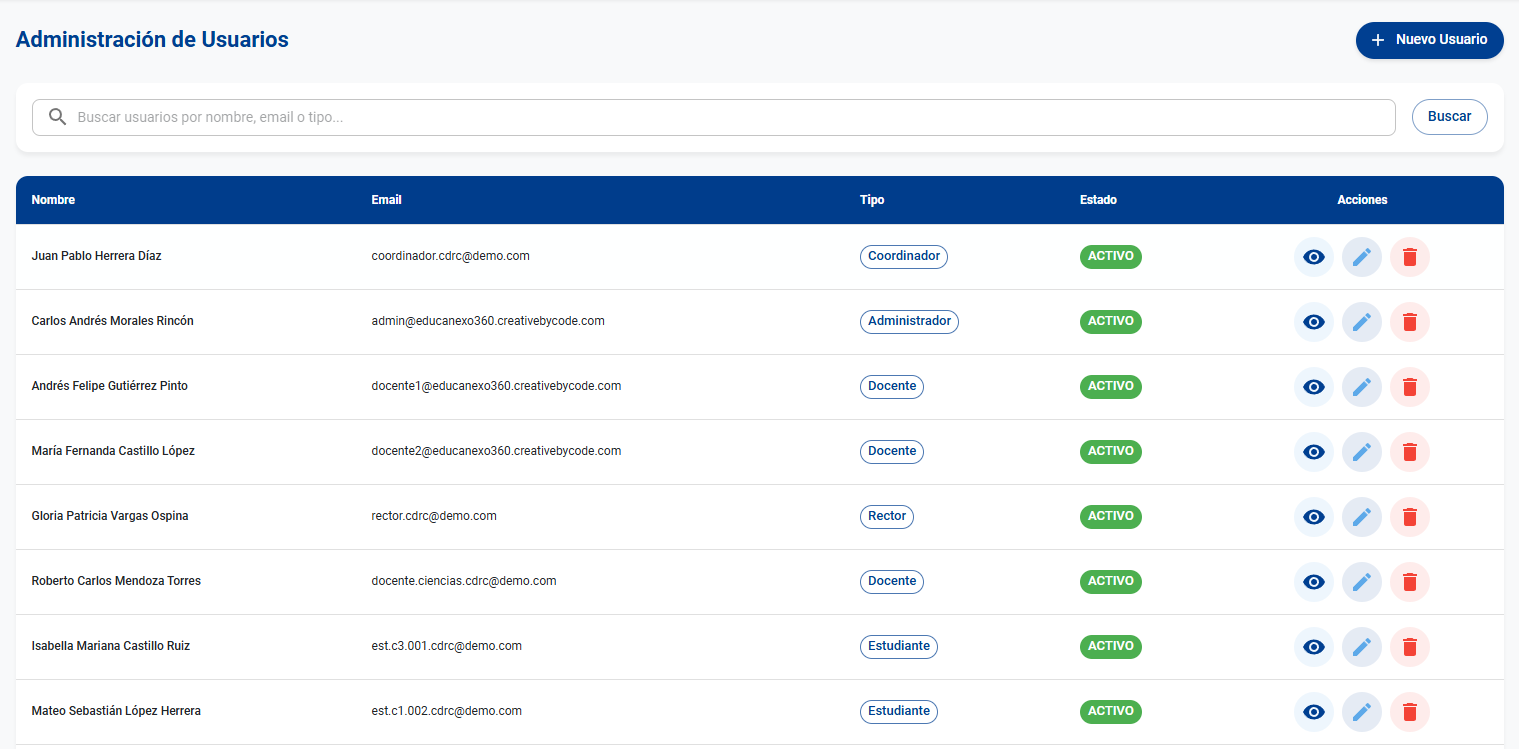Click the Estado column header

point(1098,200)
